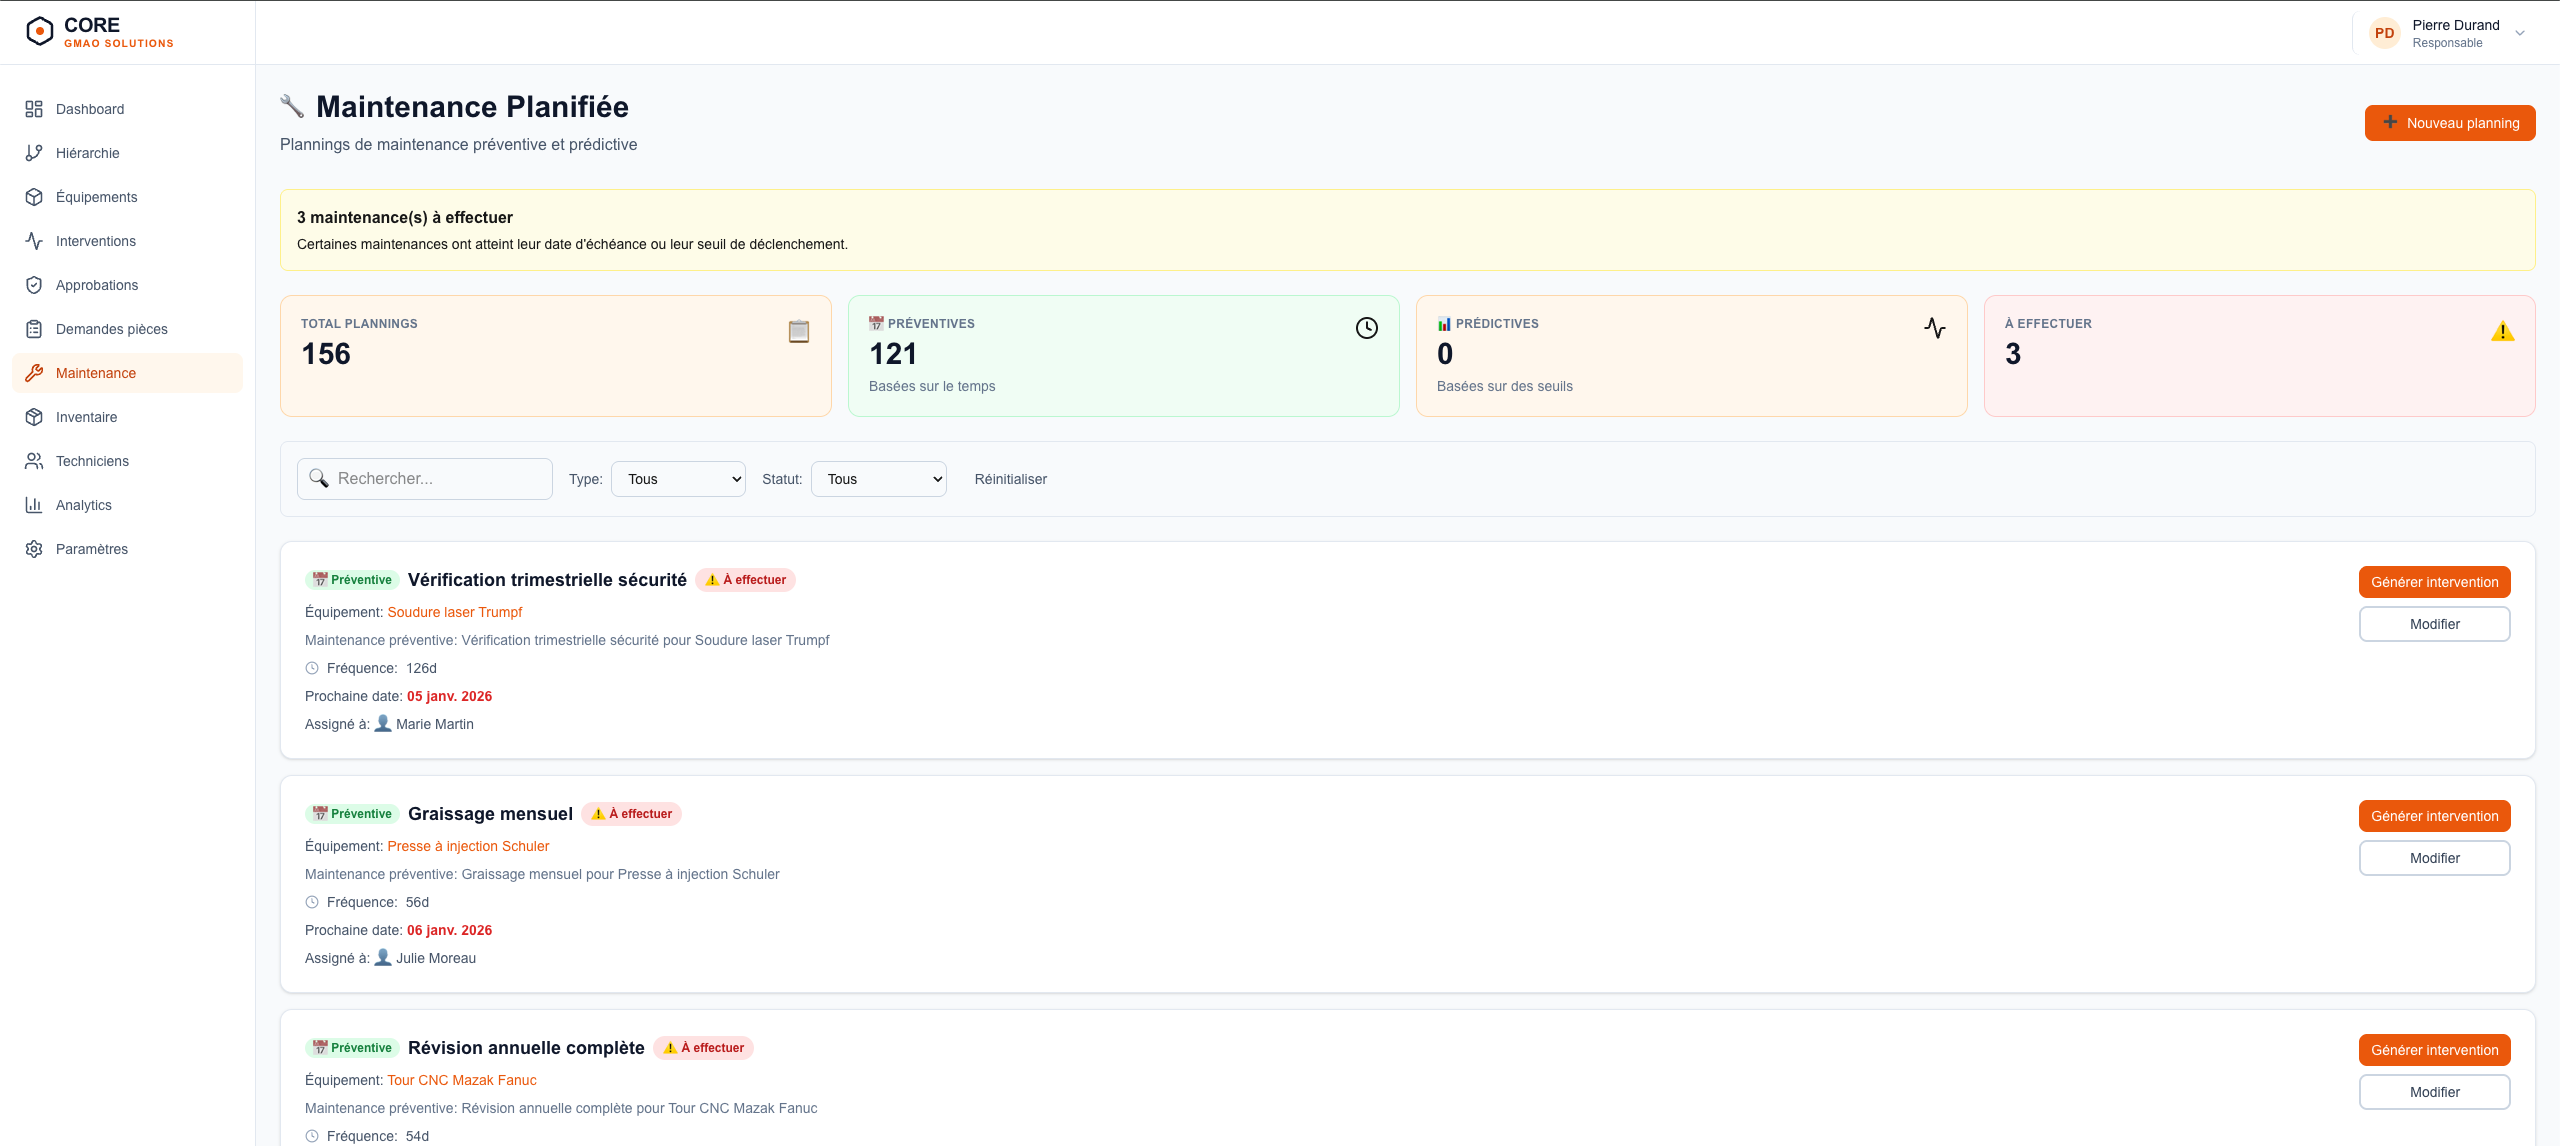Click the Équipements box icon
Image resolution: width=2560 pixels, height=1146 pixels.
click(x=34, y=197)
